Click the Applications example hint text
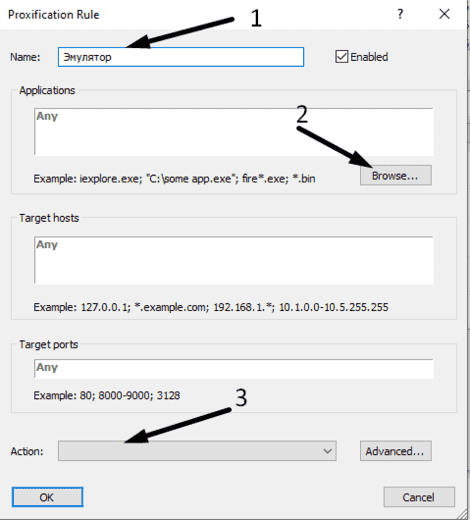The width and height of the screenshot is (470, 520). (x=174, y=179)
